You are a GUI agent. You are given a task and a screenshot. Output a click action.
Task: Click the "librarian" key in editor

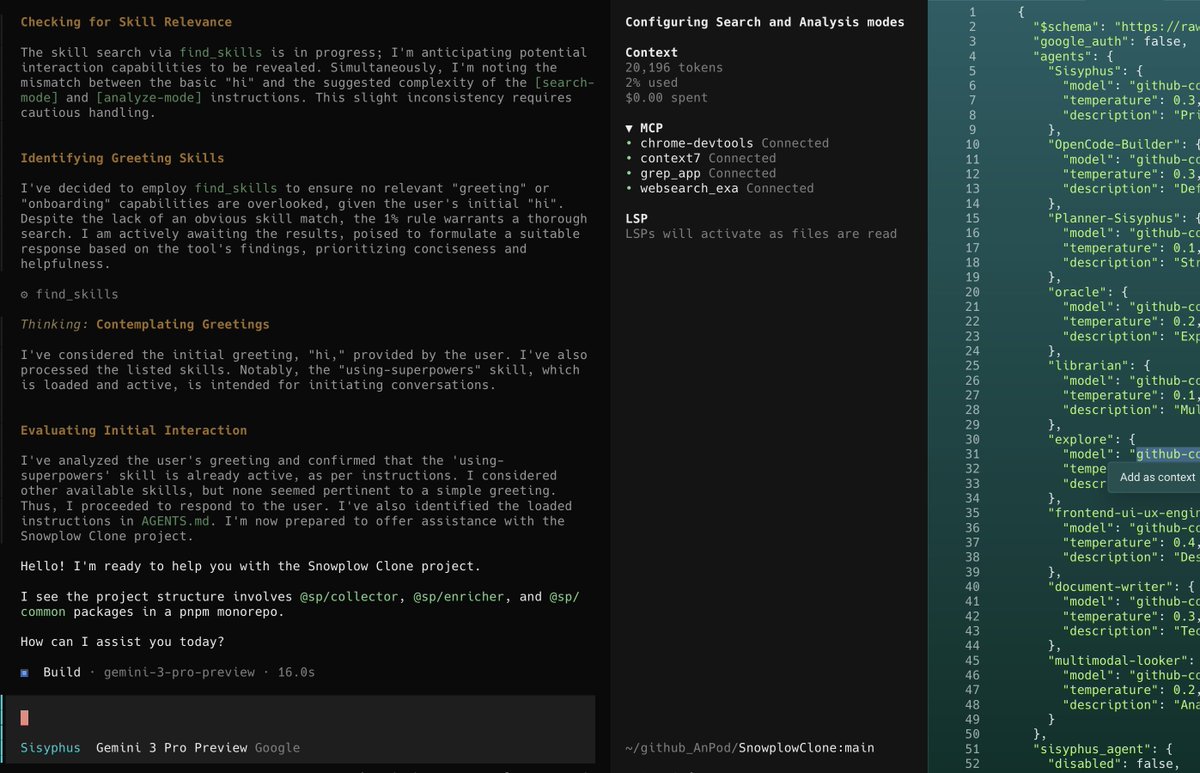(1089, 365)
